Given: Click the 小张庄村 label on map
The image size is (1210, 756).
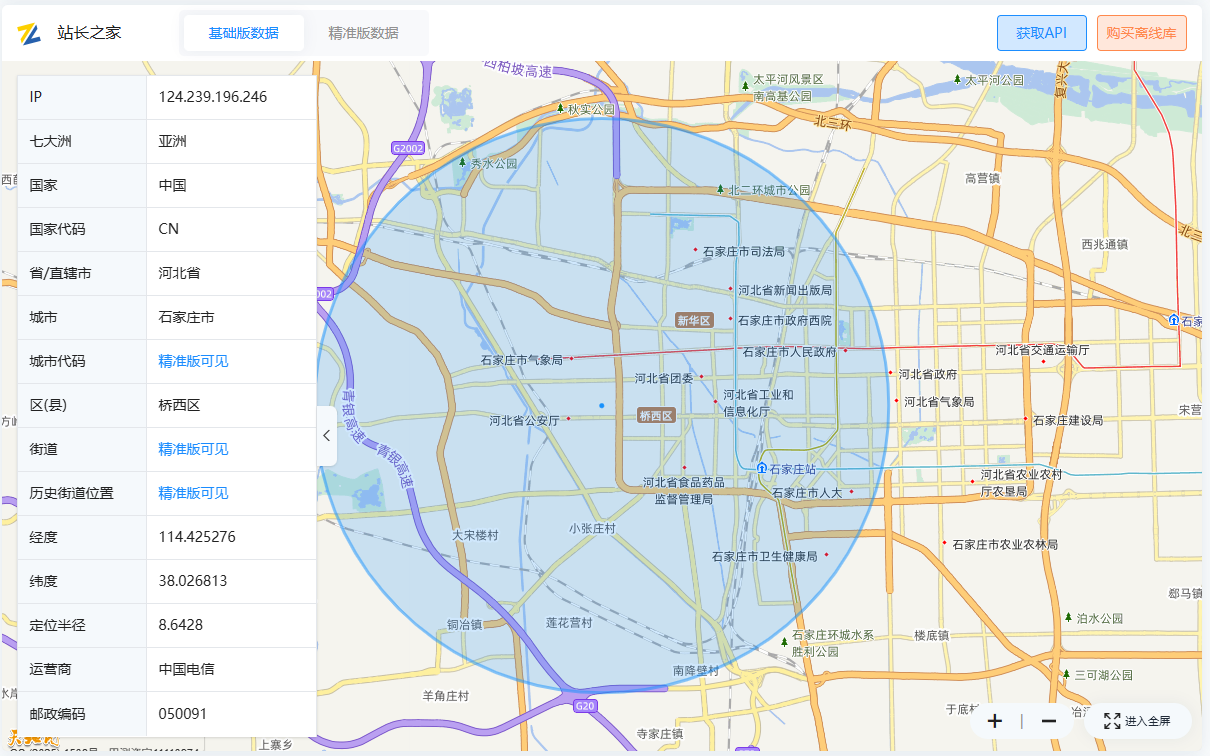Looking at the screenshot, I should [592, 528].
